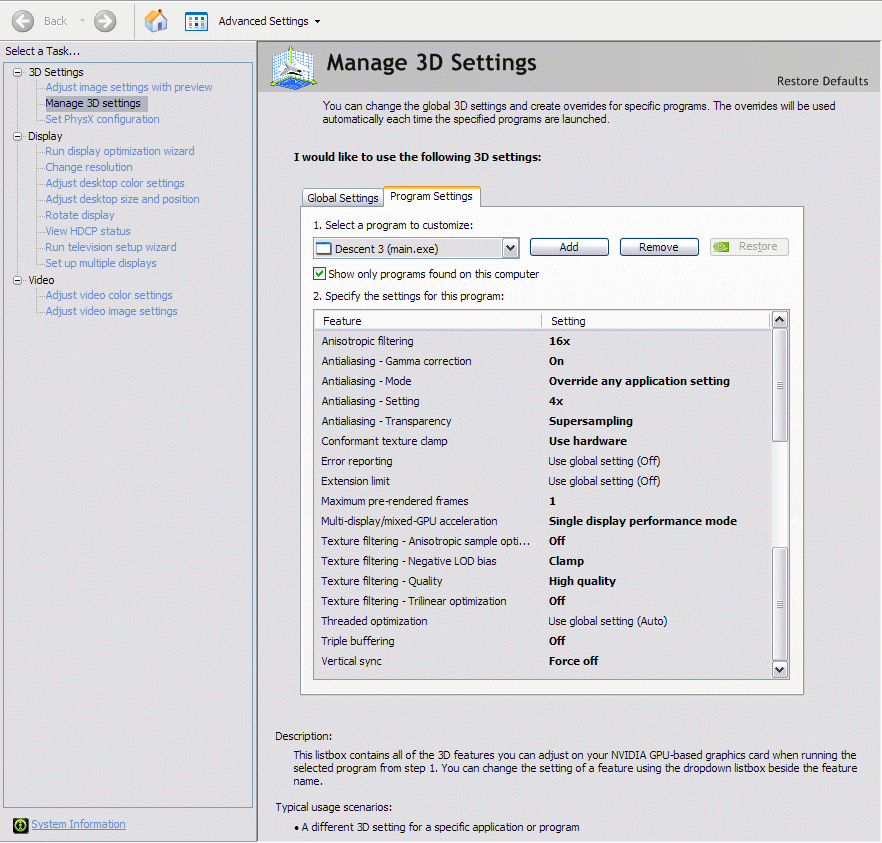Uncheck Show only programs found on this computer

[x=320, y=274]
